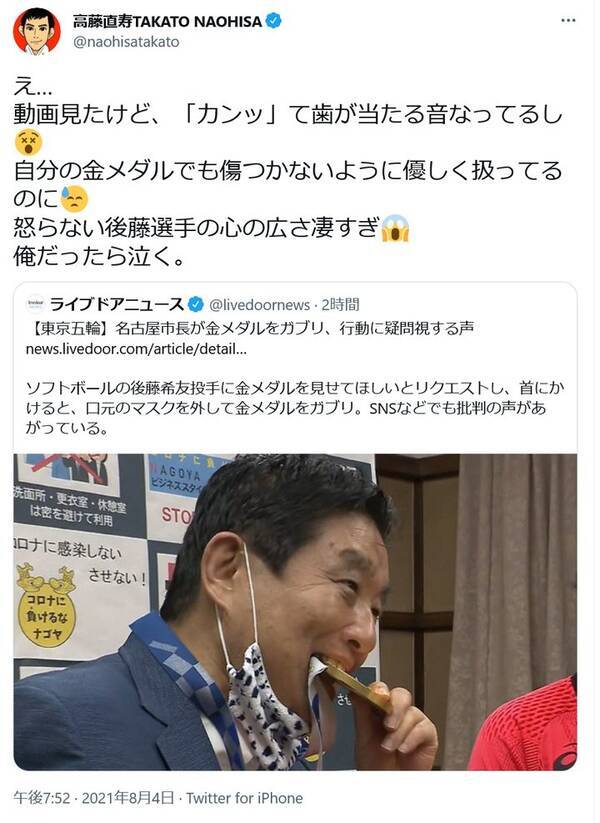Click the Twitter for iPhone source label

click(x=245, y=798)
